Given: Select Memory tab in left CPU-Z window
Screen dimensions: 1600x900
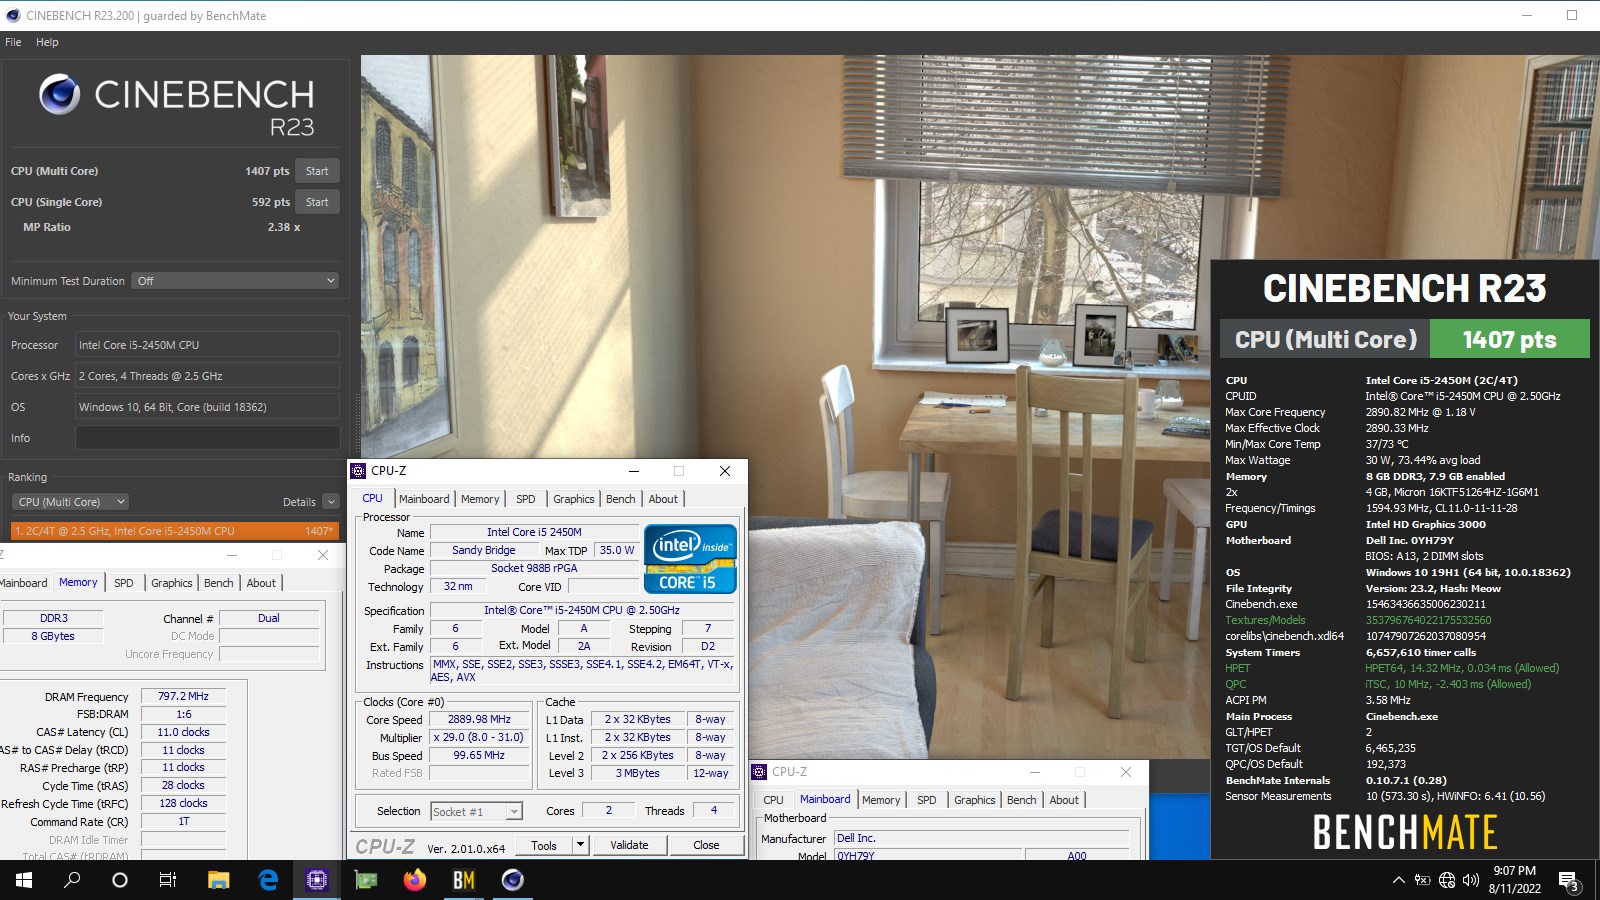Looking at the screenshot, I should 78,582.
